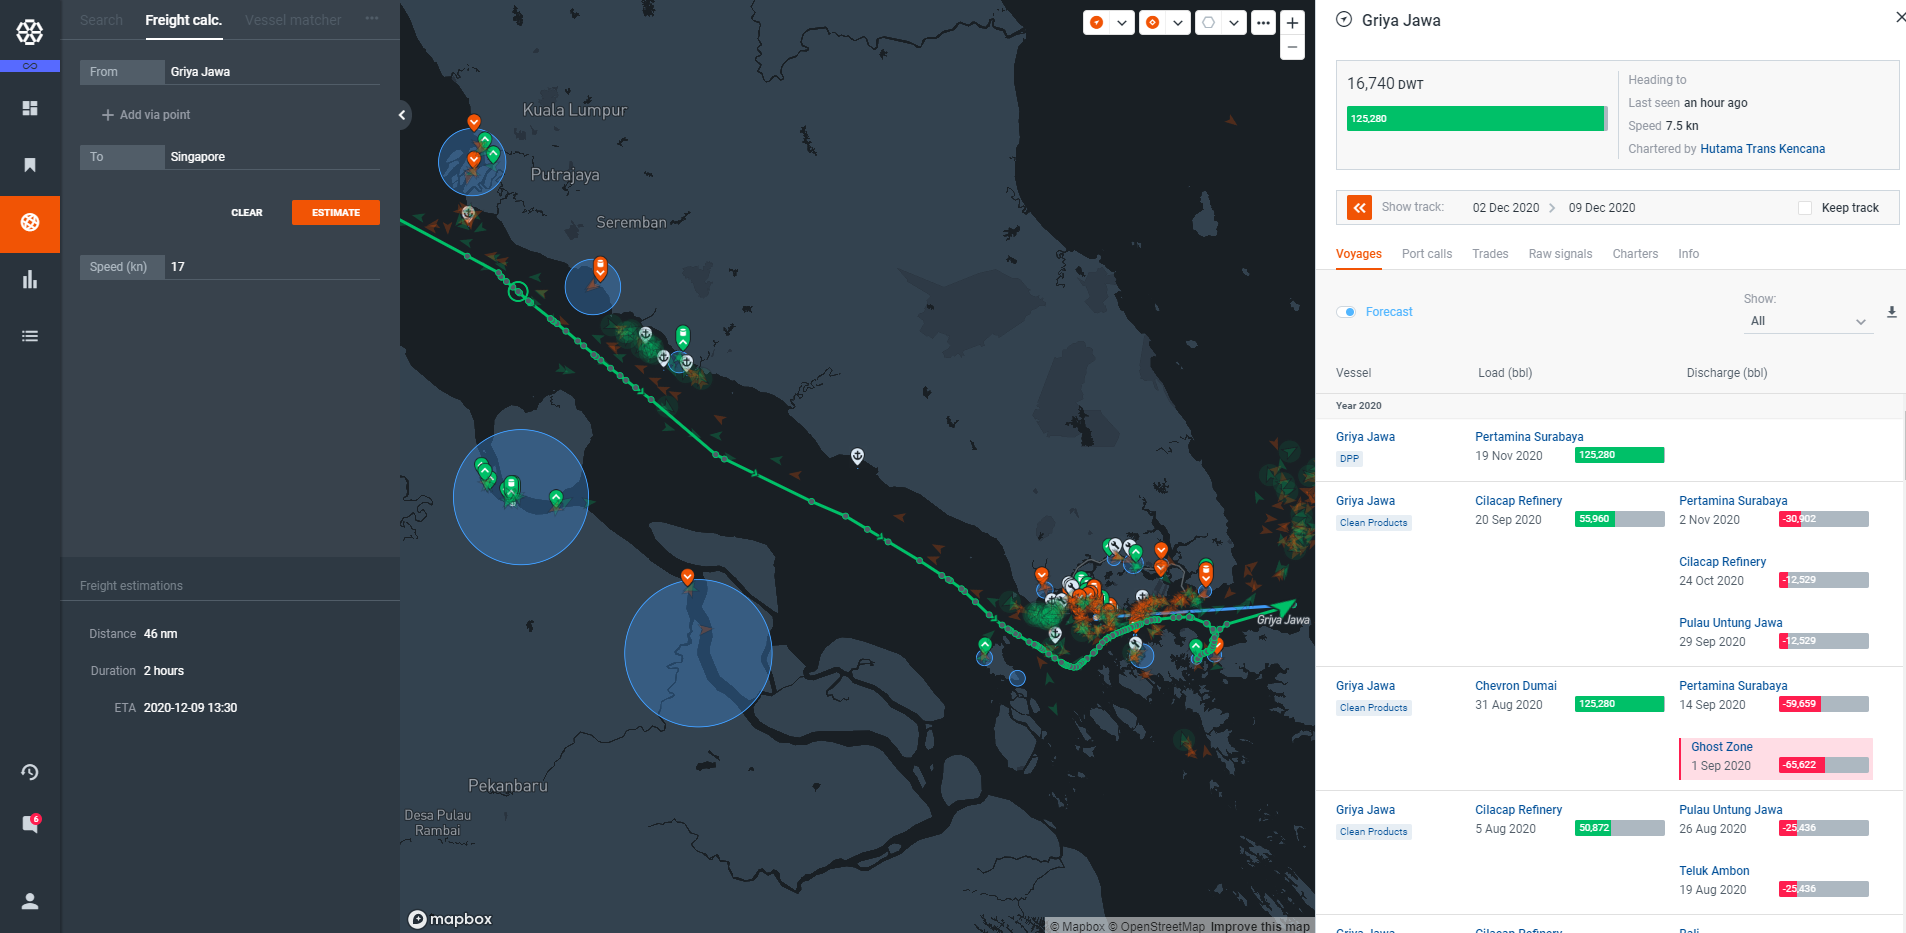This screenshot has width=1906, height=933.
Task: Click the To field with Singapore
Action: pos(230,157)
